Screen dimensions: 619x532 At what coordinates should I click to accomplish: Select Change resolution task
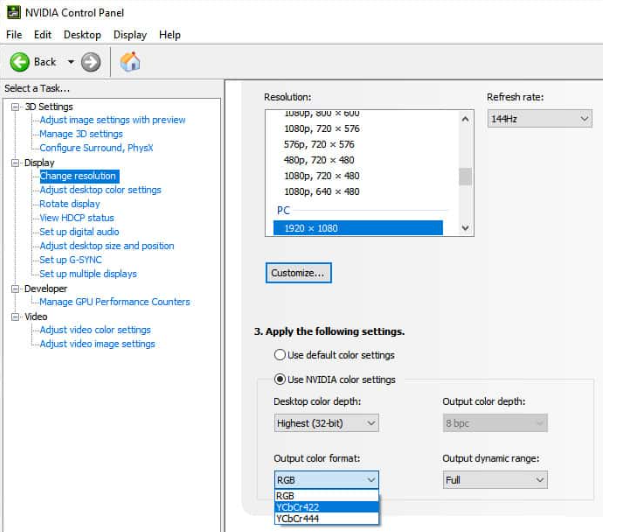point(78,176)
